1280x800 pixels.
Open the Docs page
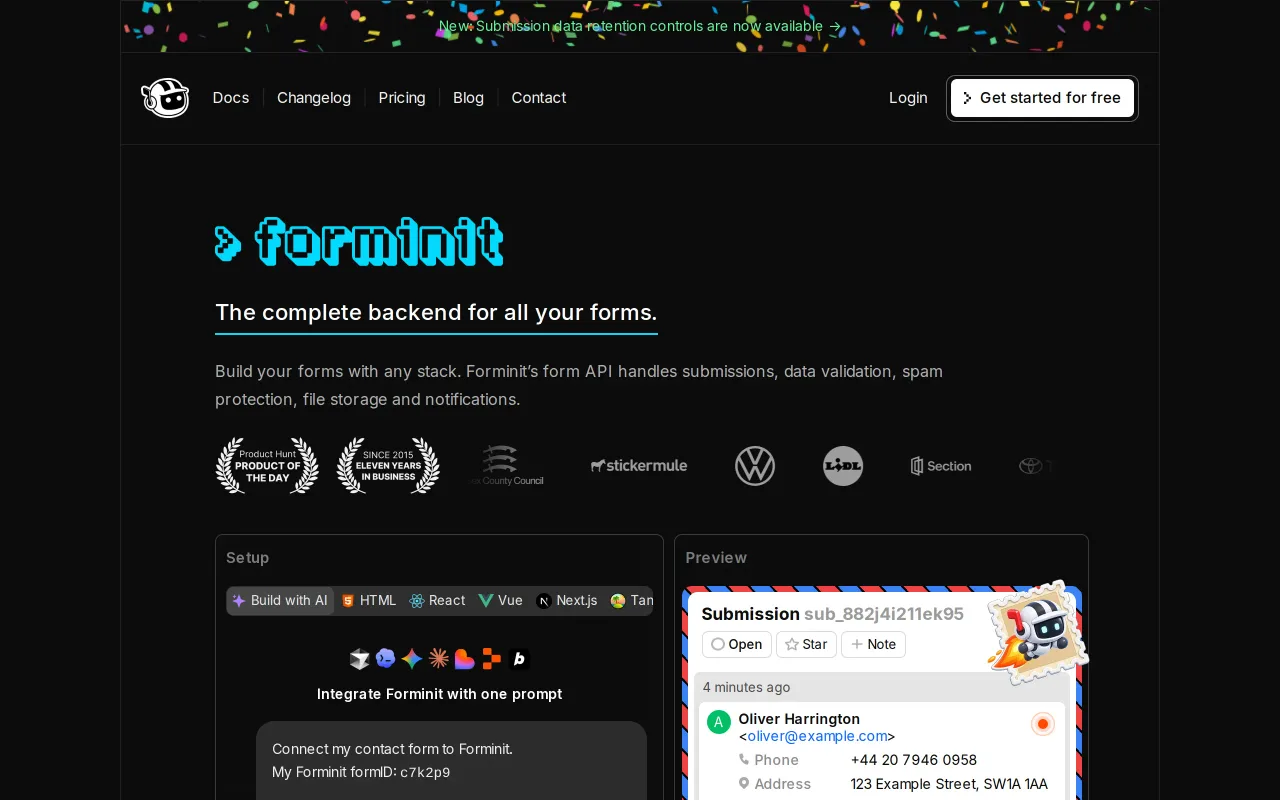(x=231, y=98)
